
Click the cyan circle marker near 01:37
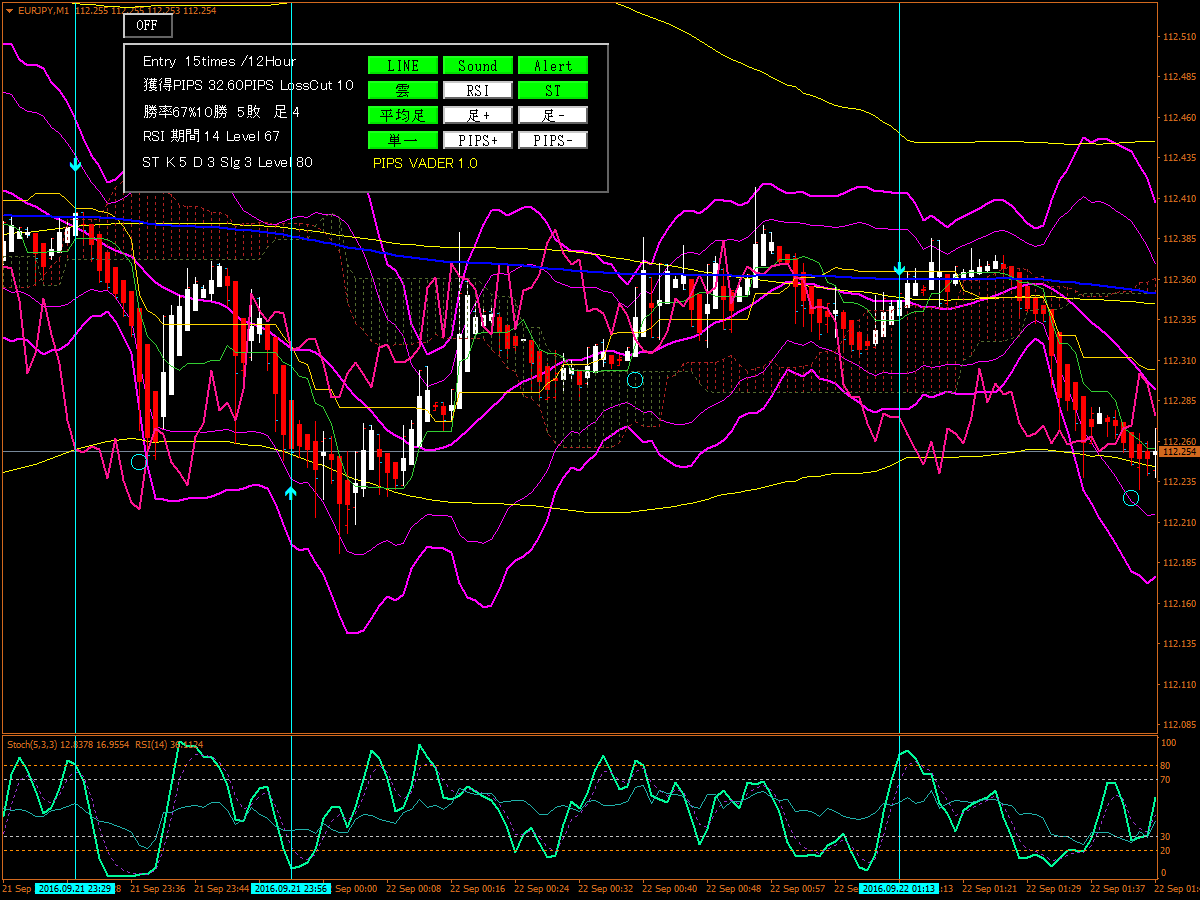(x=1131, y=498)
